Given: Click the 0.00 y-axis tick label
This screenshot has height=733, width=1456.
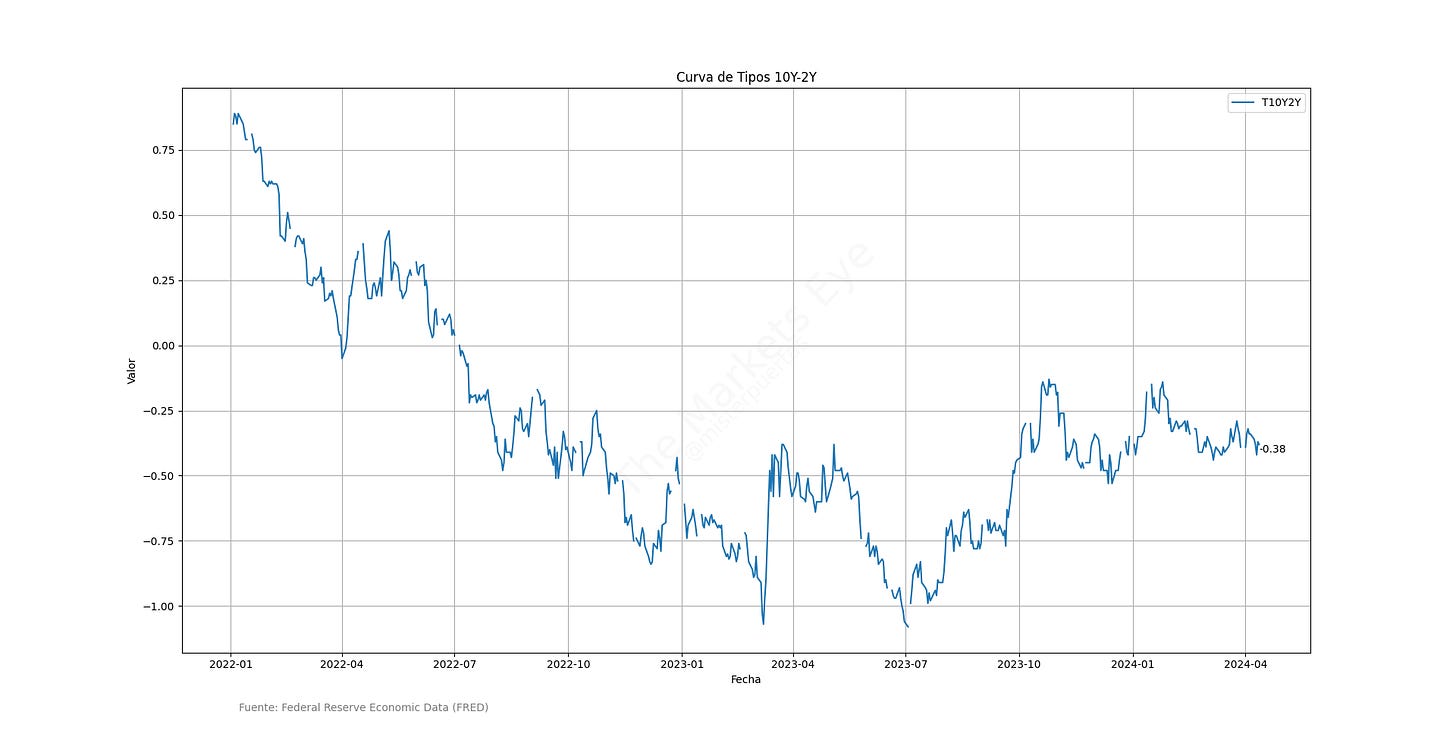Looking at the screenshot, I should point(162,346).
